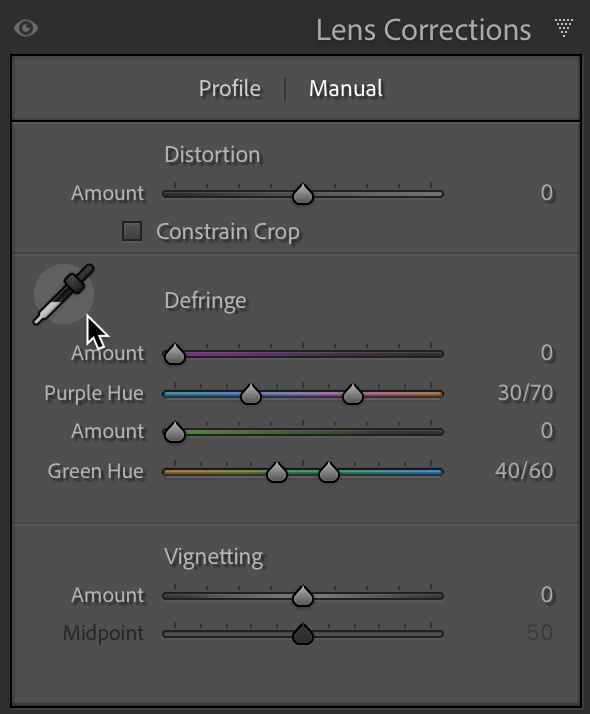The height and width of the screenshot is (714, 590).
Task: Click the left Green Hue slider handle
Action: point(277,472)
